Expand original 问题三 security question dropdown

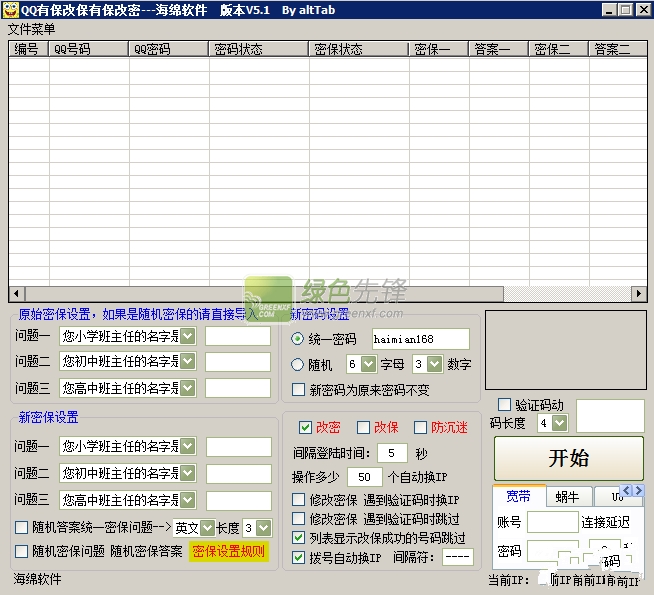tap(188, 389)
